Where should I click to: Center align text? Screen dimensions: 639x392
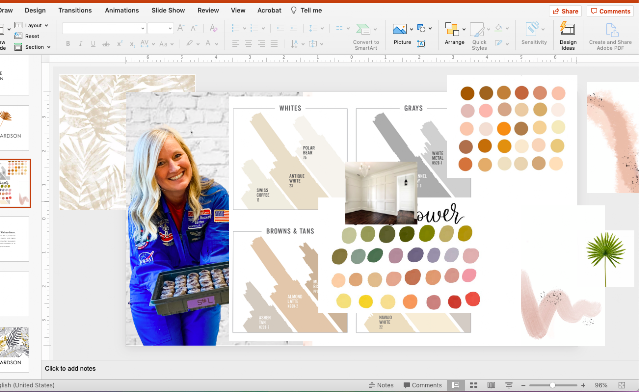248,44
